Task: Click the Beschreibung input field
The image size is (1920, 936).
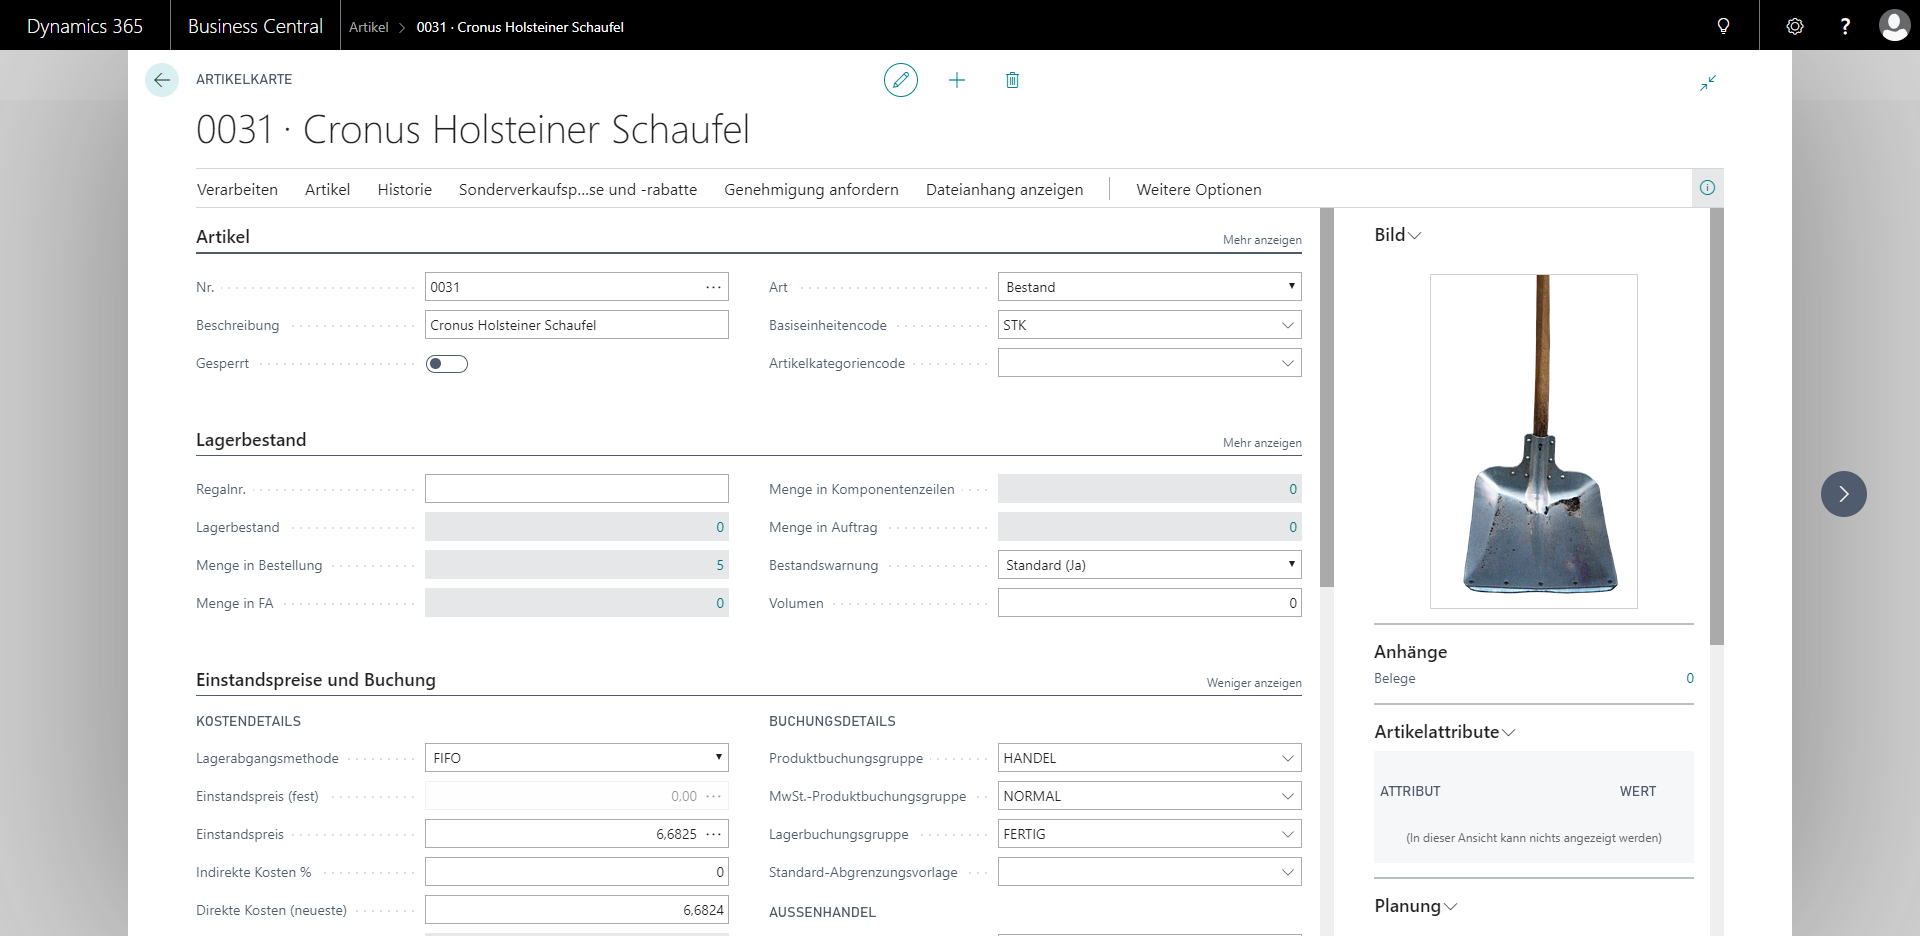Action: pos(576,325)
